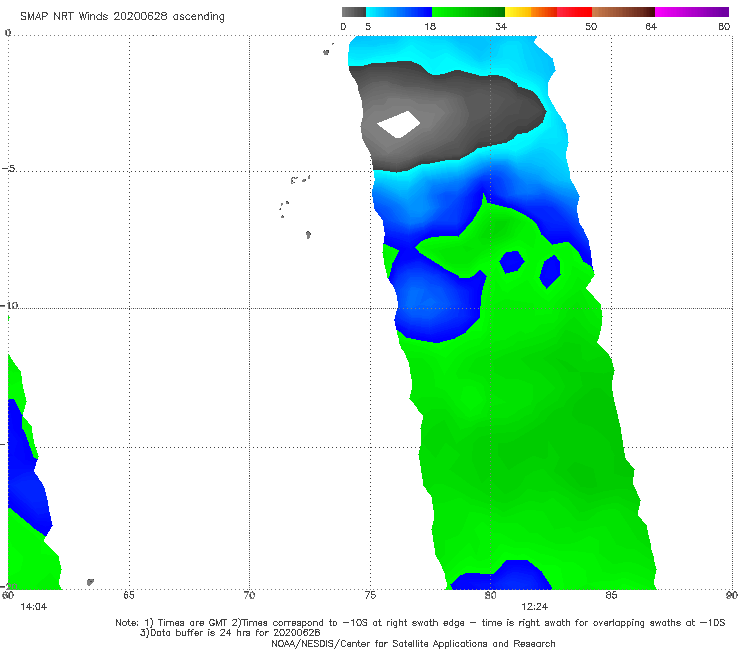
Task: Click the note about Data buffer is 24 hrs
Action: pyautogui.click(x=230, y=633)
